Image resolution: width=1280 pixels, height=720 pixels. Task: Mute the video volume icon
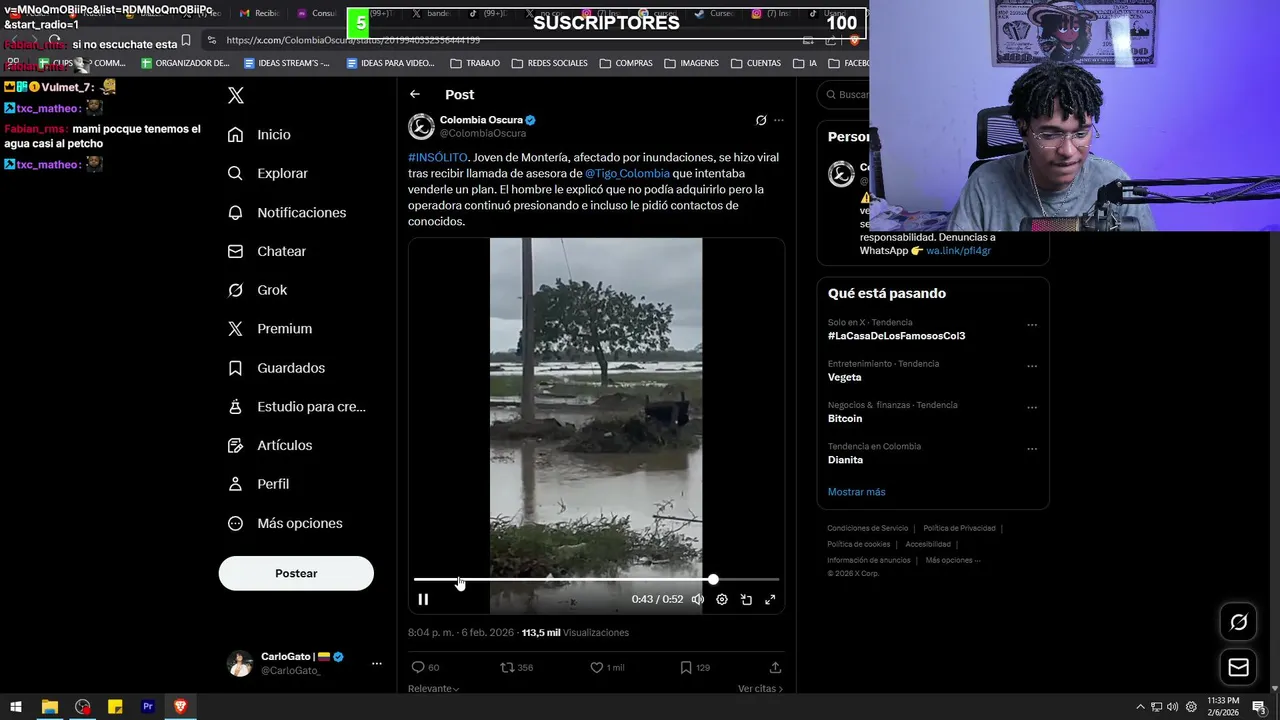coord(698,599)
